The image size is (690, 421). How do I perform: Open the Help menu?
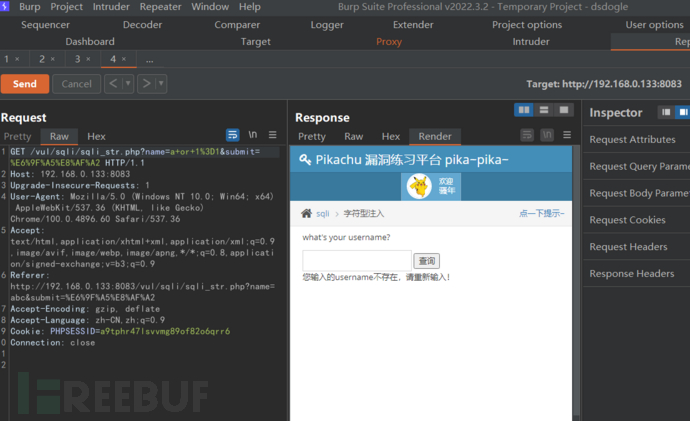(250, 7)
